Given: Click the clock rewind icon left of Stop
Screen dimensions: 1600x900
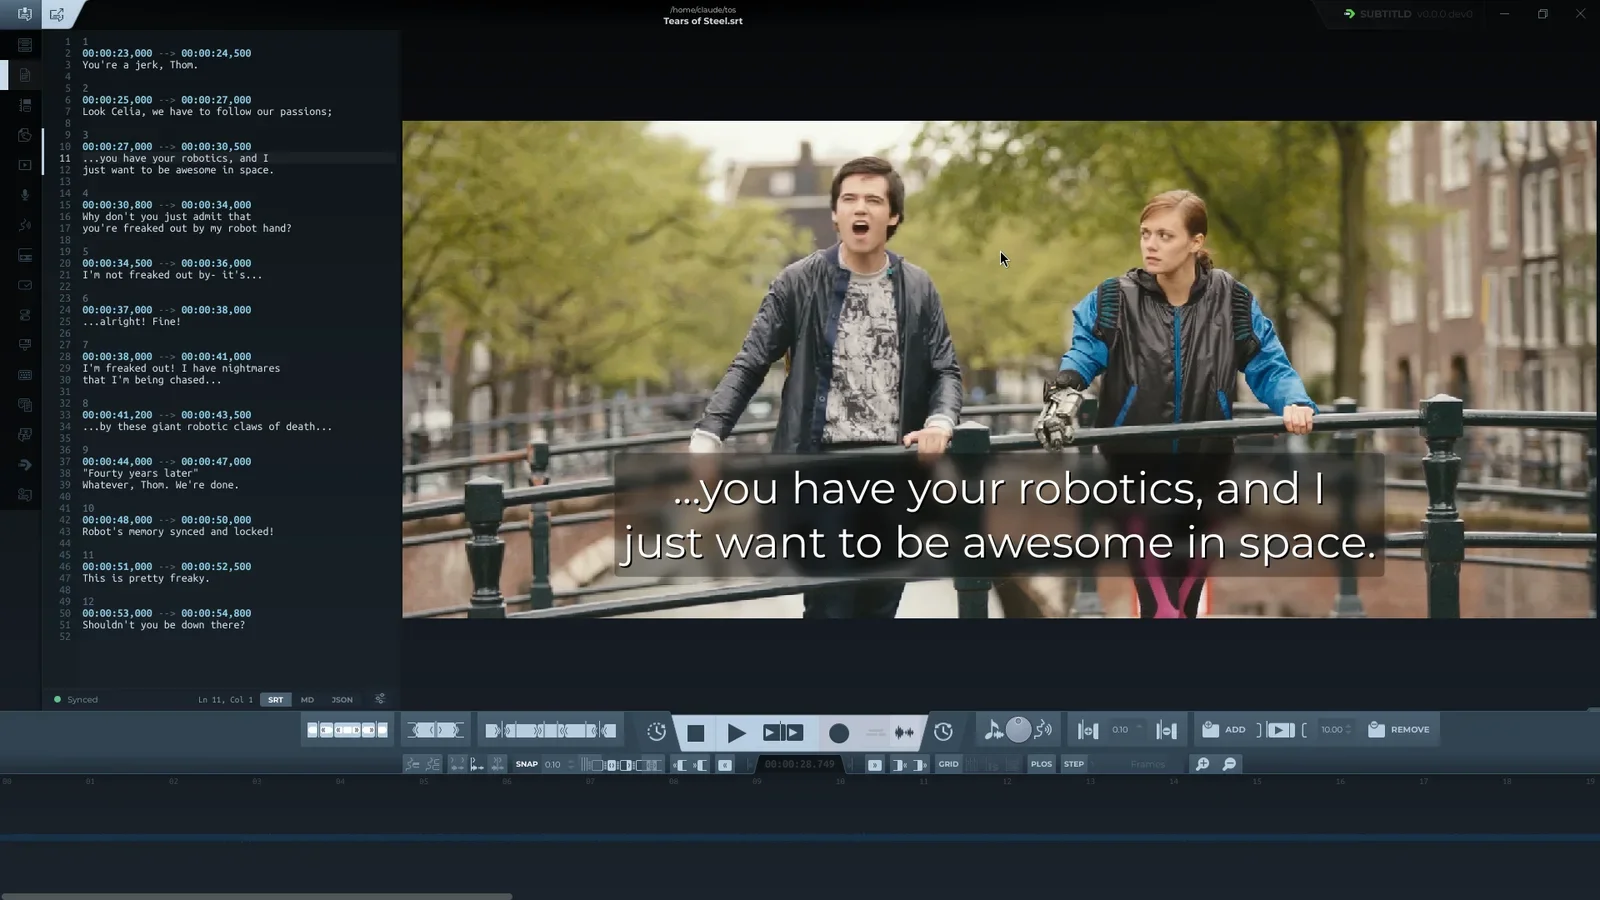Looking at the screenshot, I should [656, 732].
